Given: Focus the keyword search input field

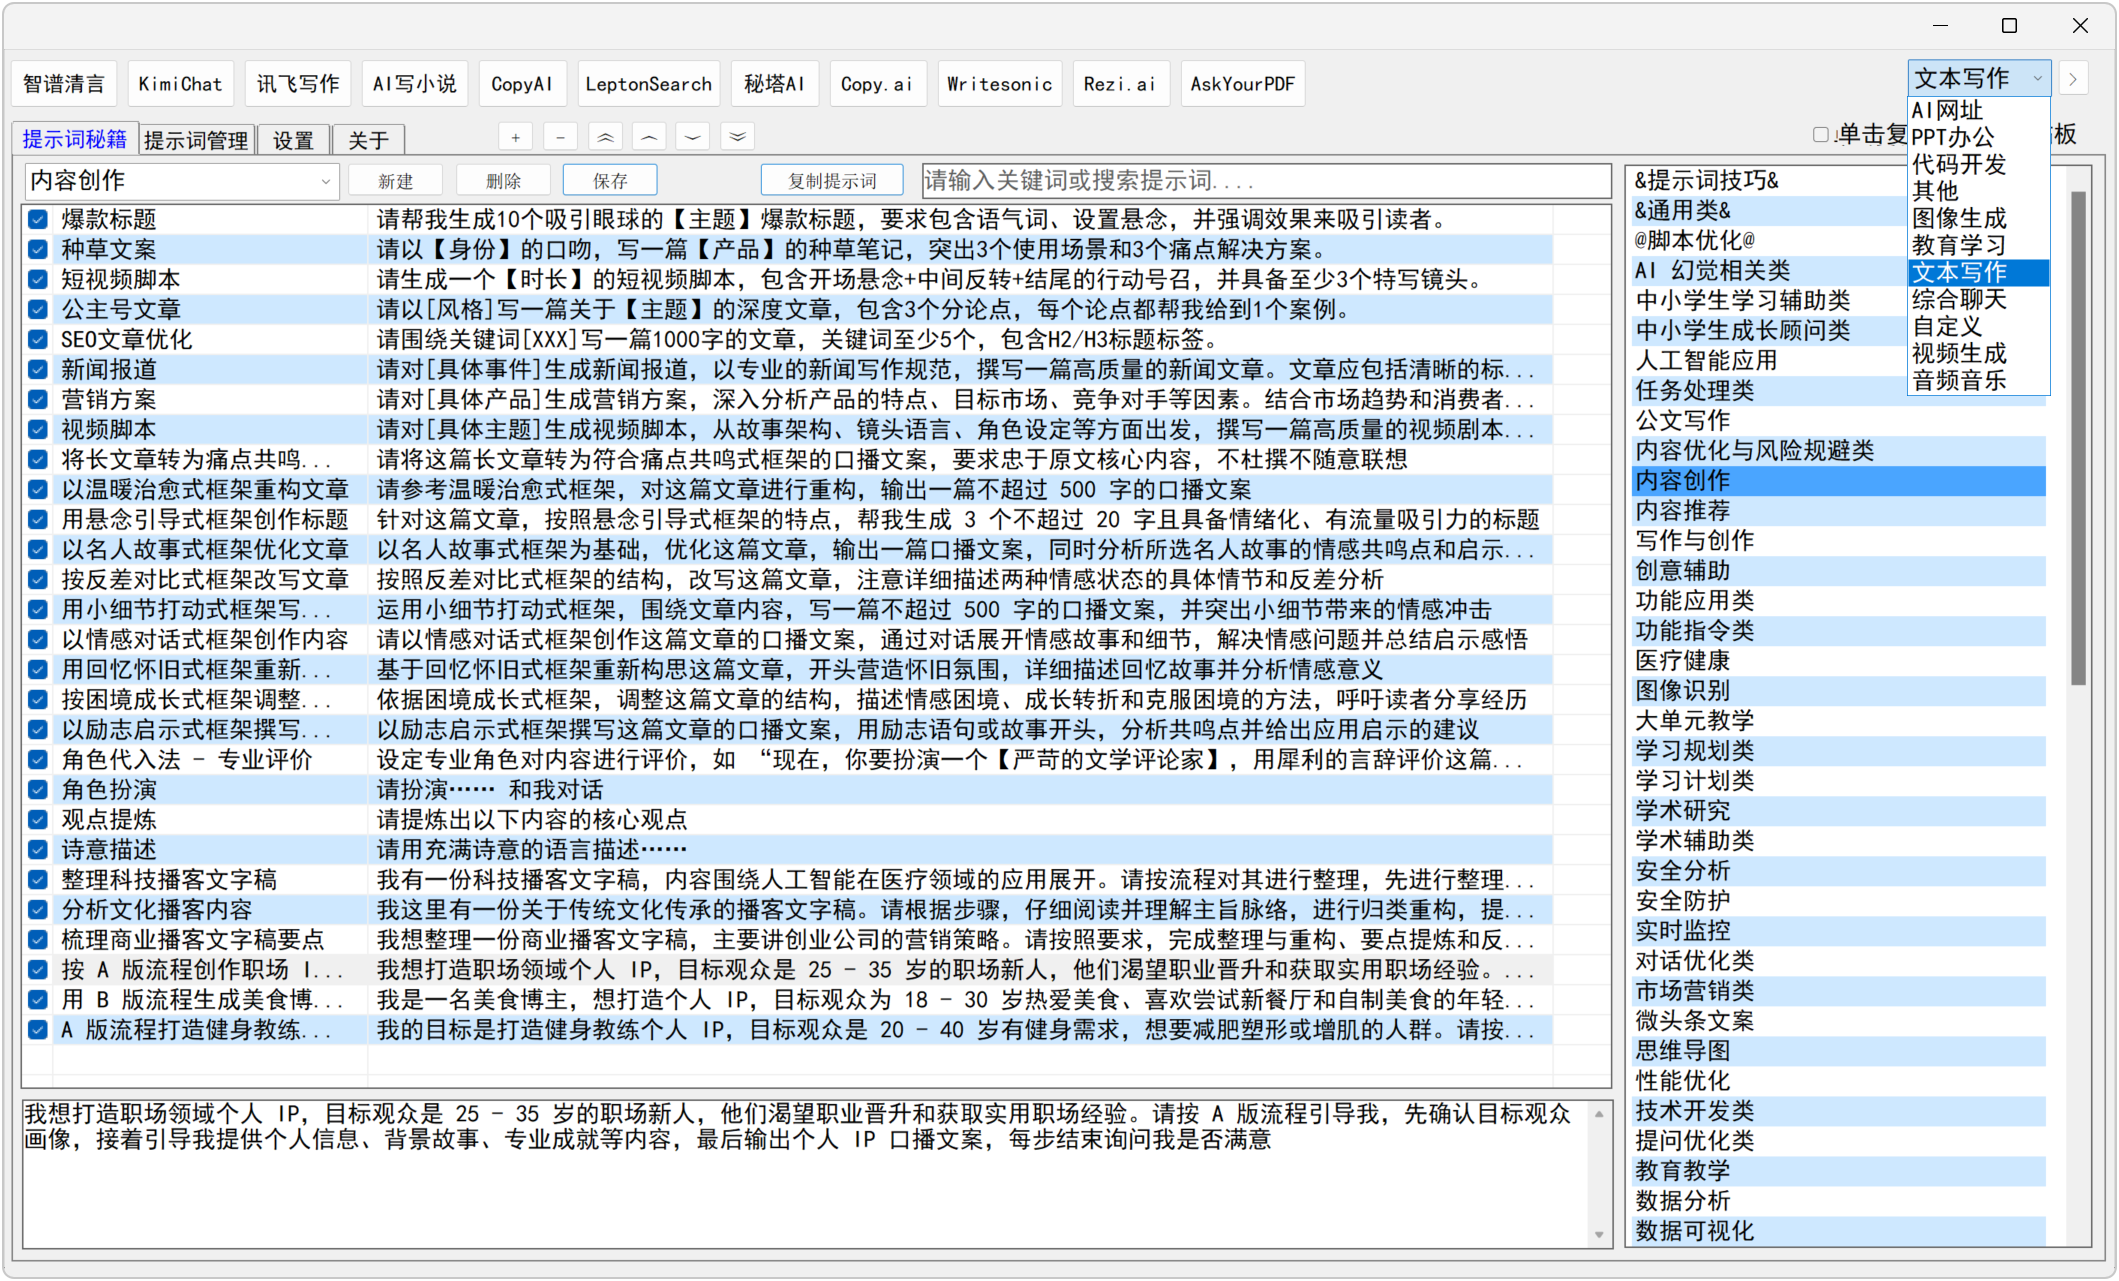Looking at the screenshot, I should [x=1265, y=181].
